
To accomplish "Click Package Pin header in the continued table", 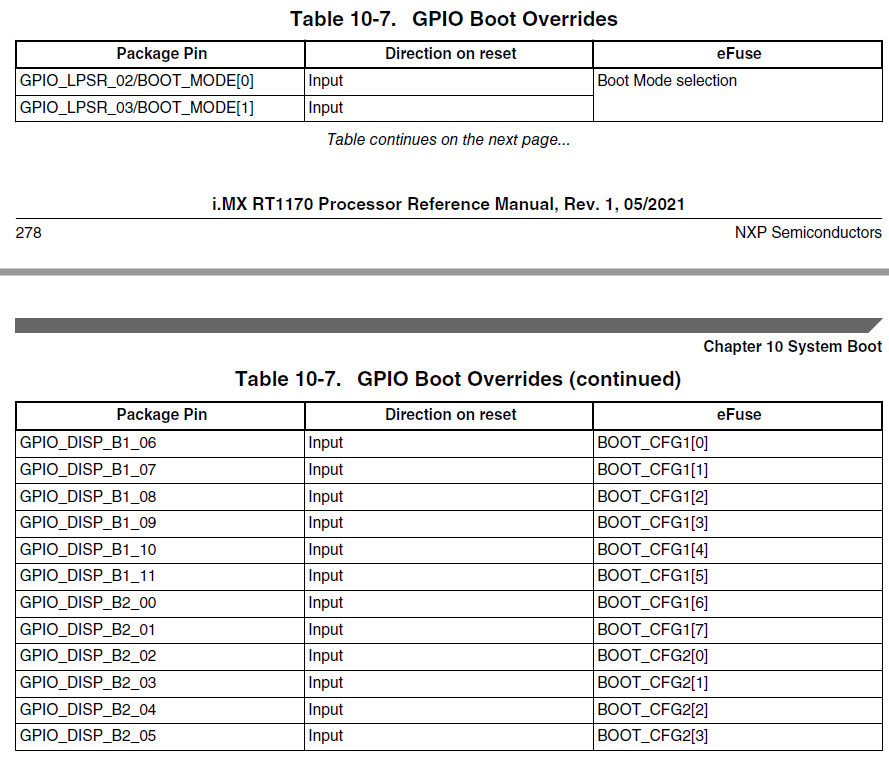I will point(162,414).
